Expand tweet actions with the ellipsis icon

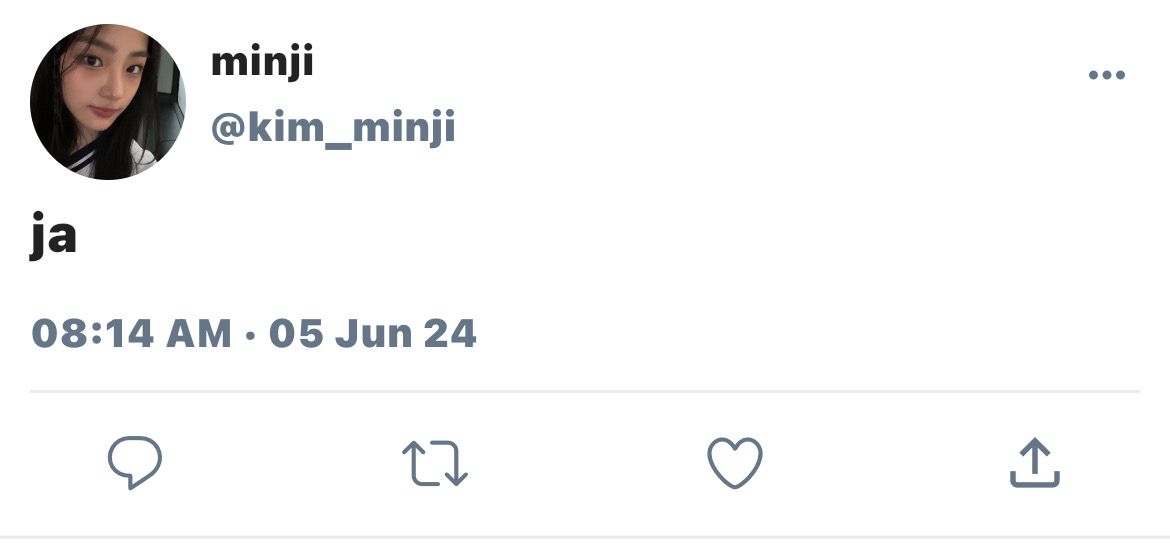(x=1107, y=75)
